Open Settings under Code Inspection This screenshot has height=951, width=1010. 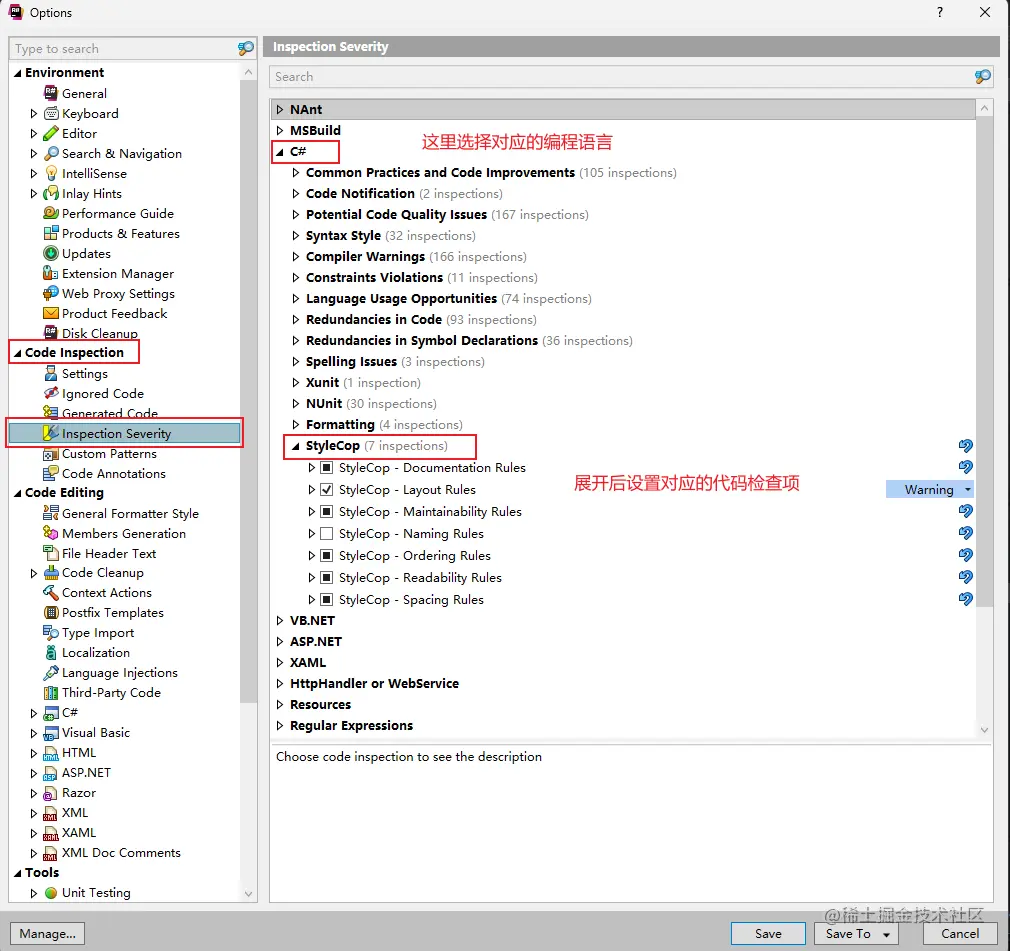84,374
